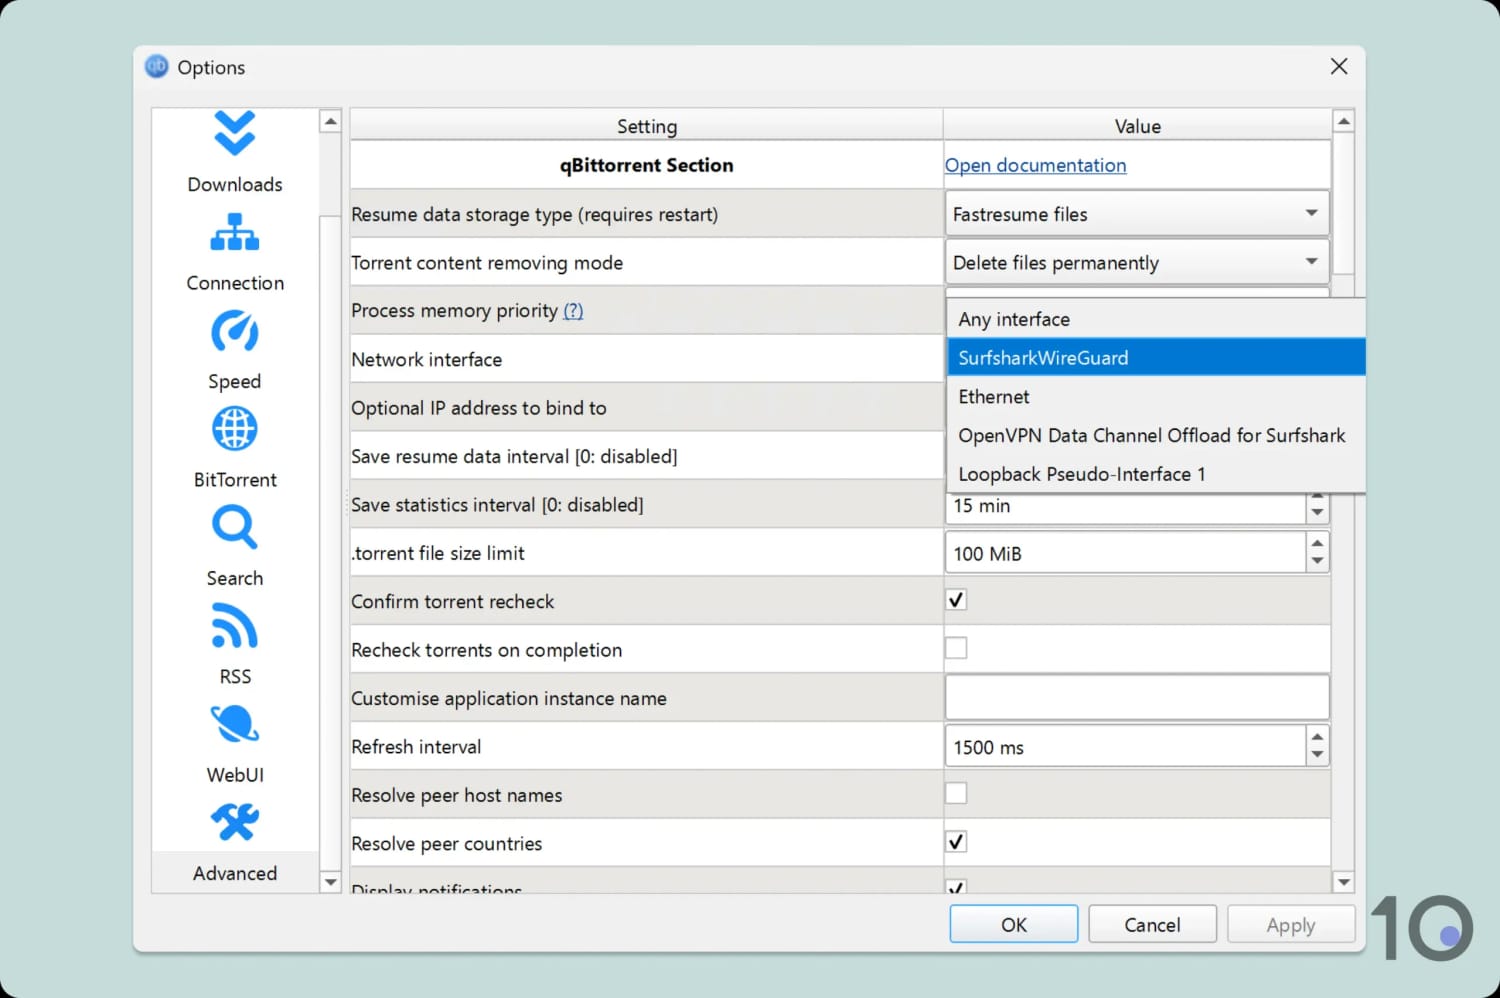The image size is (1500, 998).
Task: Open the WebUI planet icon
Action: point(234,724)
